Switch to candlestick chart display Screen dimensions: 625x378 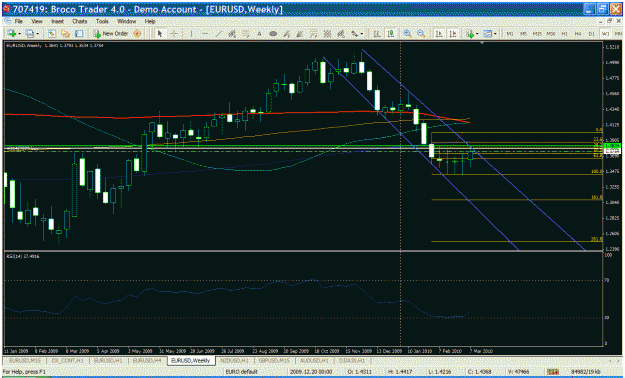[391, 34]
